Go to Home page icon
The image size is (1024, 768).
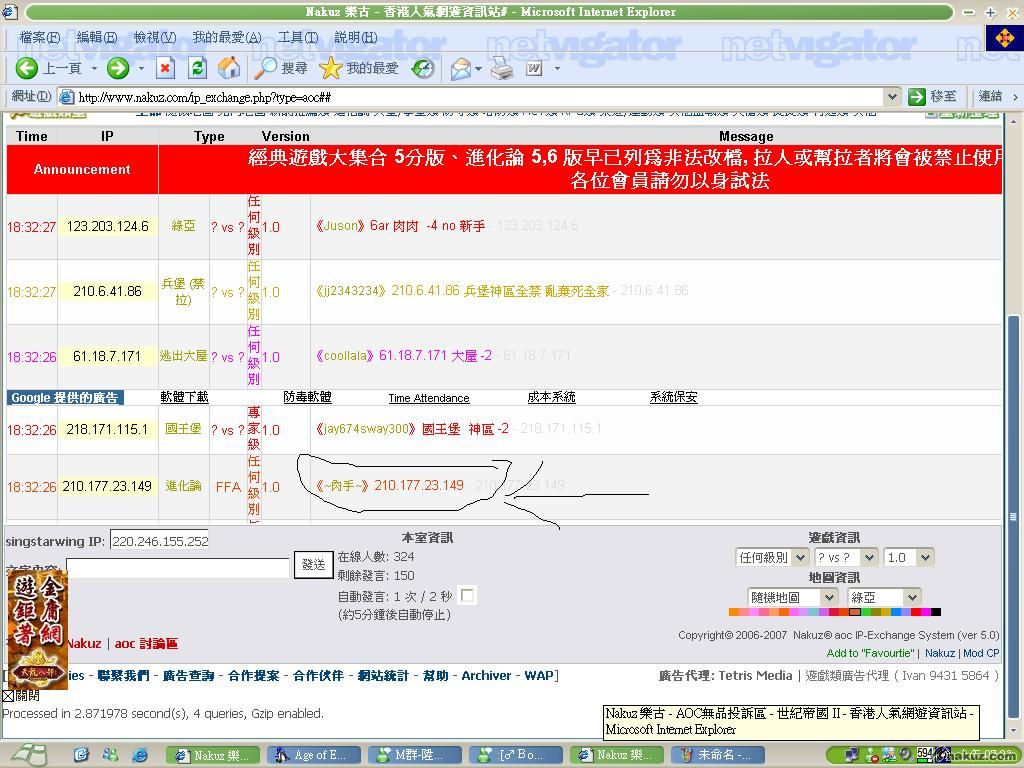pyautogui.click(x=229, y=68)
